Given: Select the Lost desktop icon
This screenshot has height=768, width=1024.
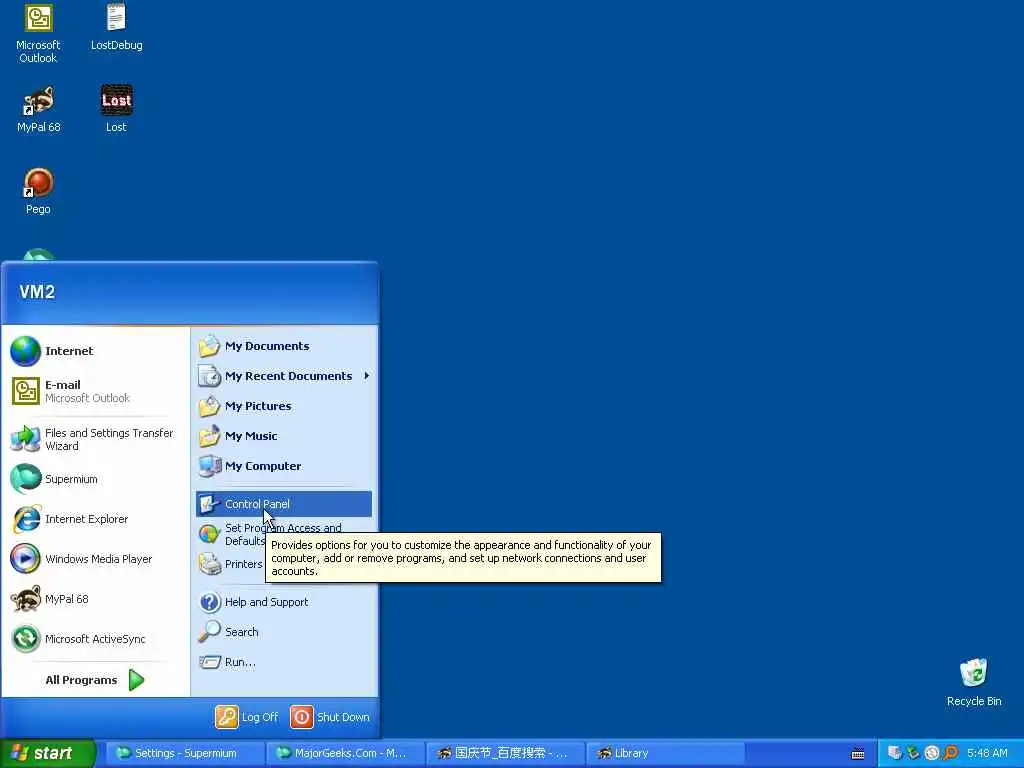Looking at the screenshot, I should 116,110.
